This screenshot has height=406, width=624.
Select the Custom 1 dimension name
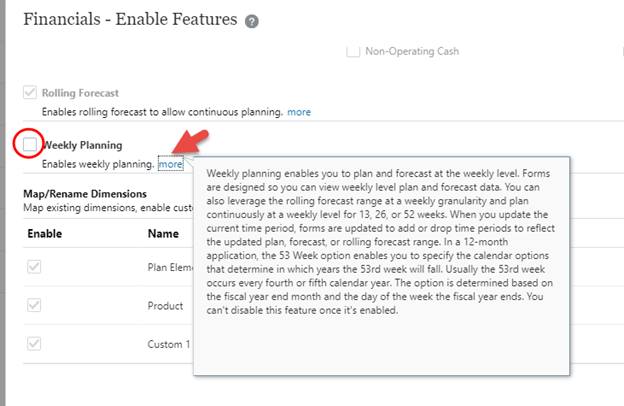(169, 343)
